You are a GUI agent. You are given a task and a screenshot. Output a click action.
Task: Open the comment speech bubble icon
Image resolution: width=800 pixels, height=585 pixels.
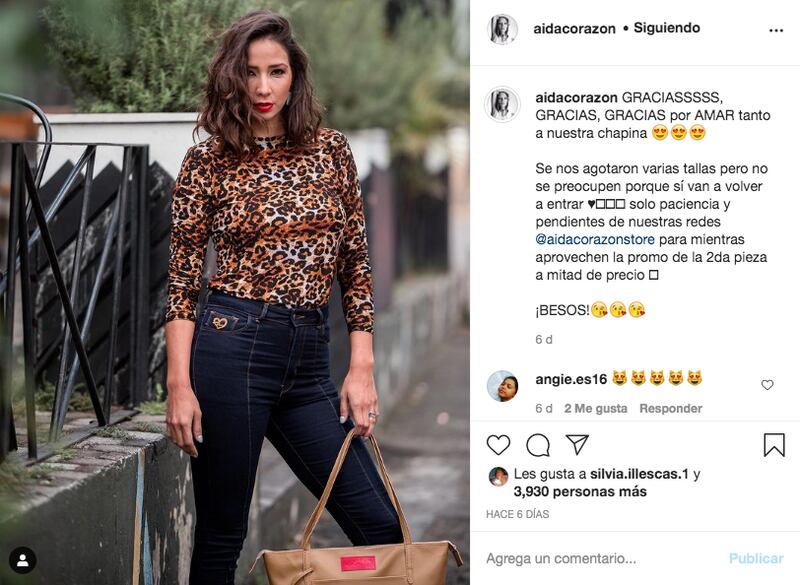538,445
